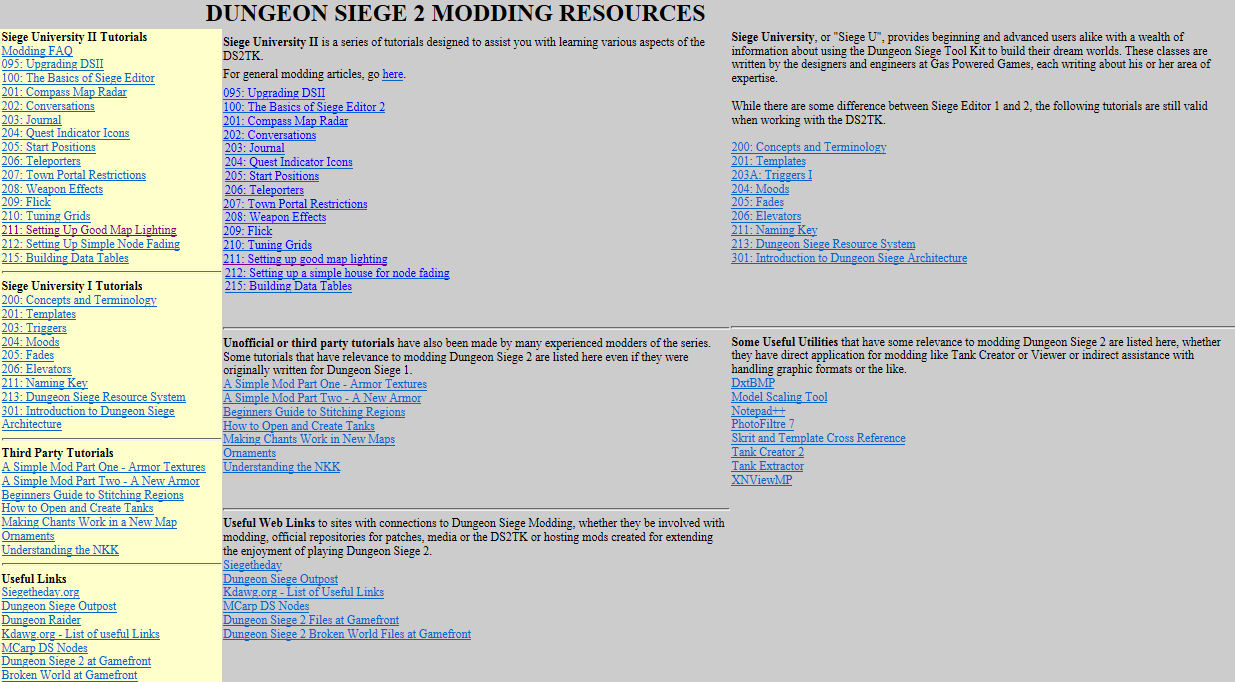Open "200: Concepts and Terminology" in the Siege University column
Viewport: 1235px width, 682px height.
tap(809, 147)
